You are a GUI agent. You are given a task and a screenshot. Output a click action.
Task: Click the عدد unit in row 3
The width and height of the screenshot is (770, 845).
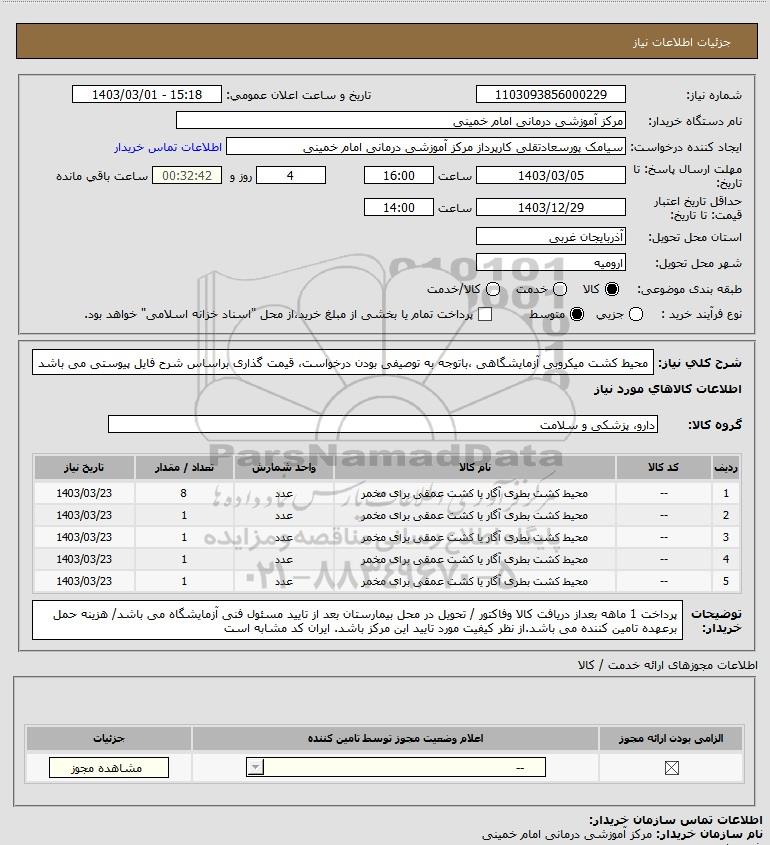[x=284, y=537]
